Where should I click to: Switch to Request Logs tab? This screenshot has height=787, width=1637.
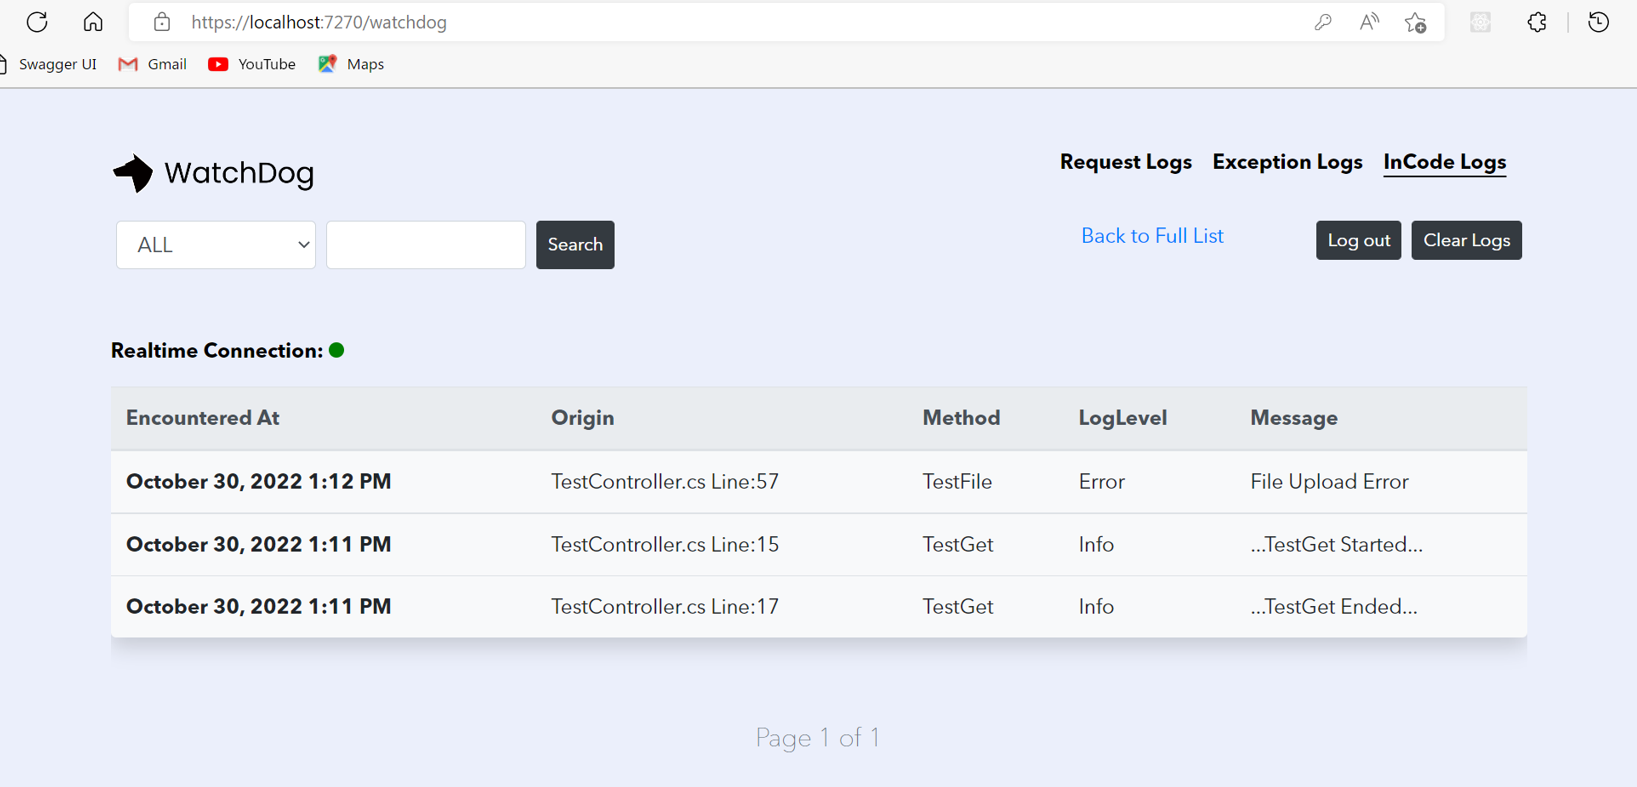point(1126,162)
